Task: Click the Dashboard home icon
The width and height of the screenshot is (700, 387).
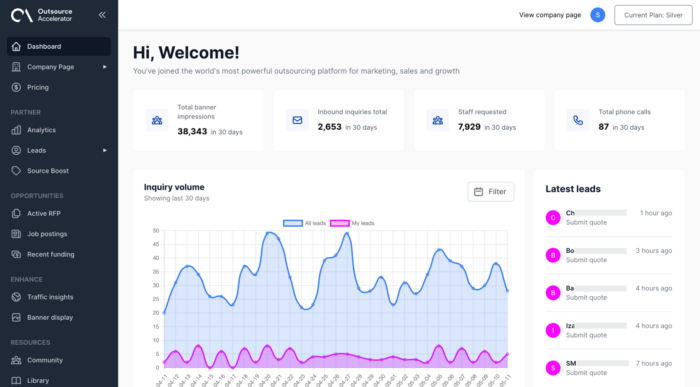Action: pyautogui.click(x=16, y=46)
